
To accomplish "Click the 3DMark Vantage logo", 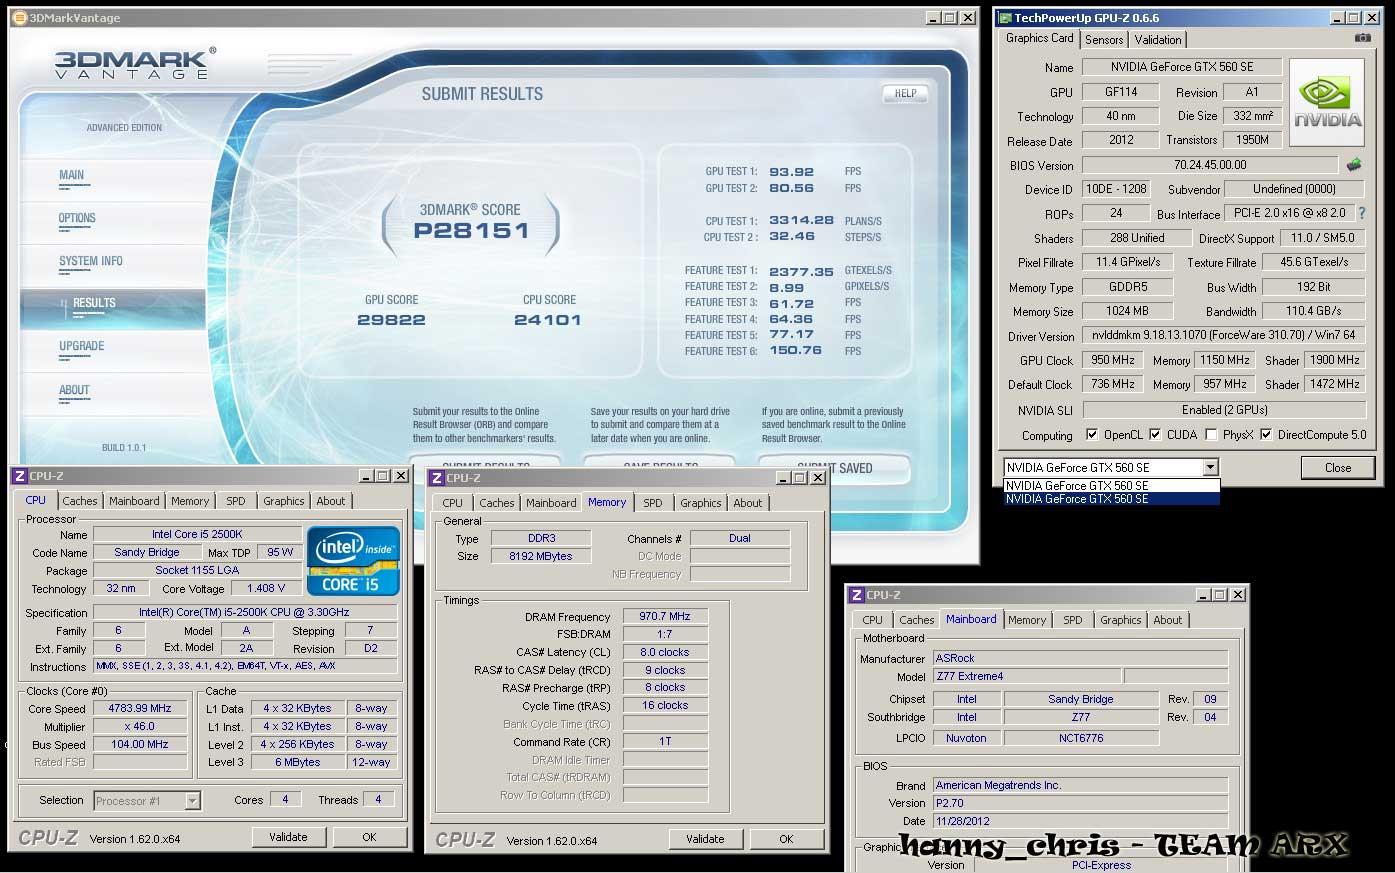I will [134, 63].
